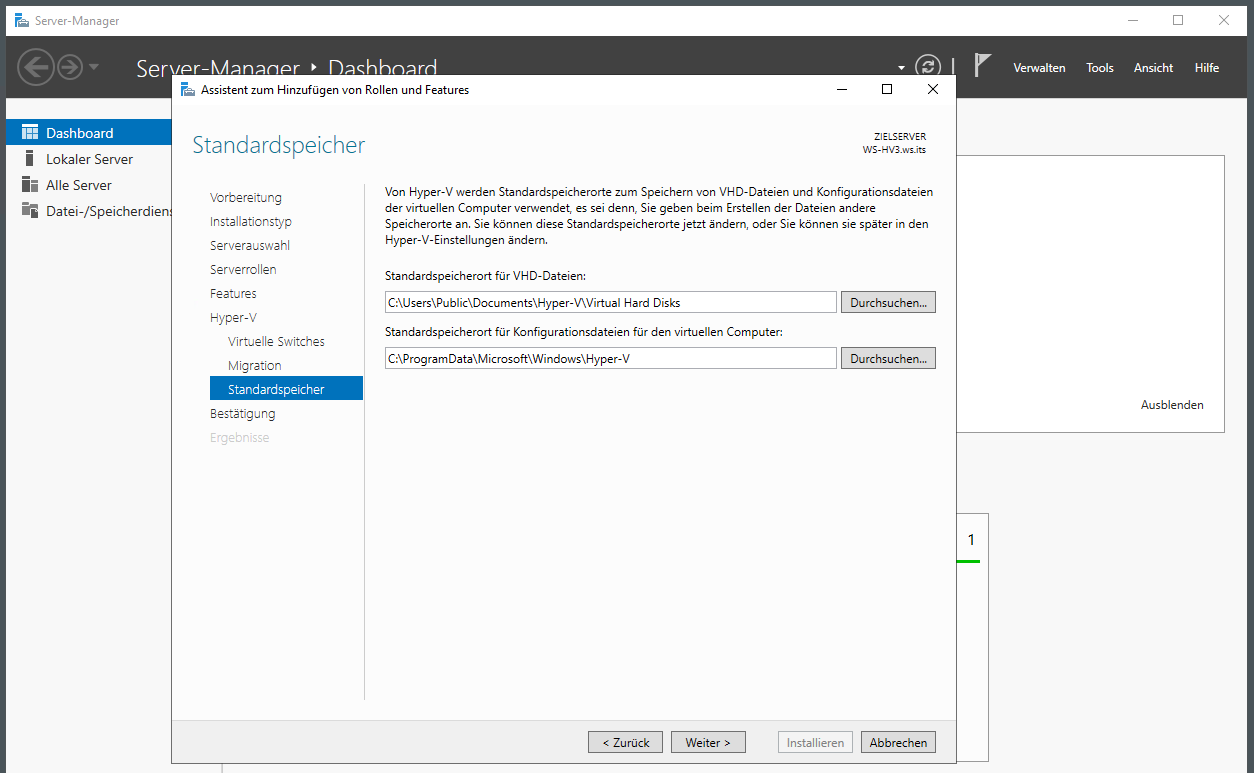Click the Lokaler Server icon

point(29,159)
